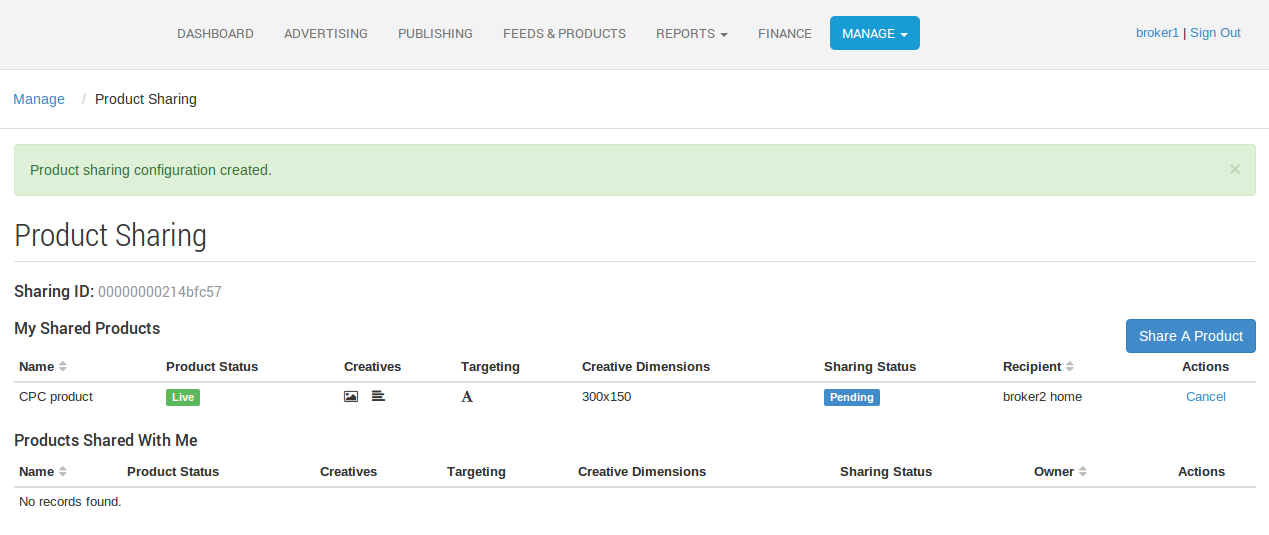Select the Sharing ID value 00000000214bfc57
1269x535 pixels.
(x=160, y=292)
